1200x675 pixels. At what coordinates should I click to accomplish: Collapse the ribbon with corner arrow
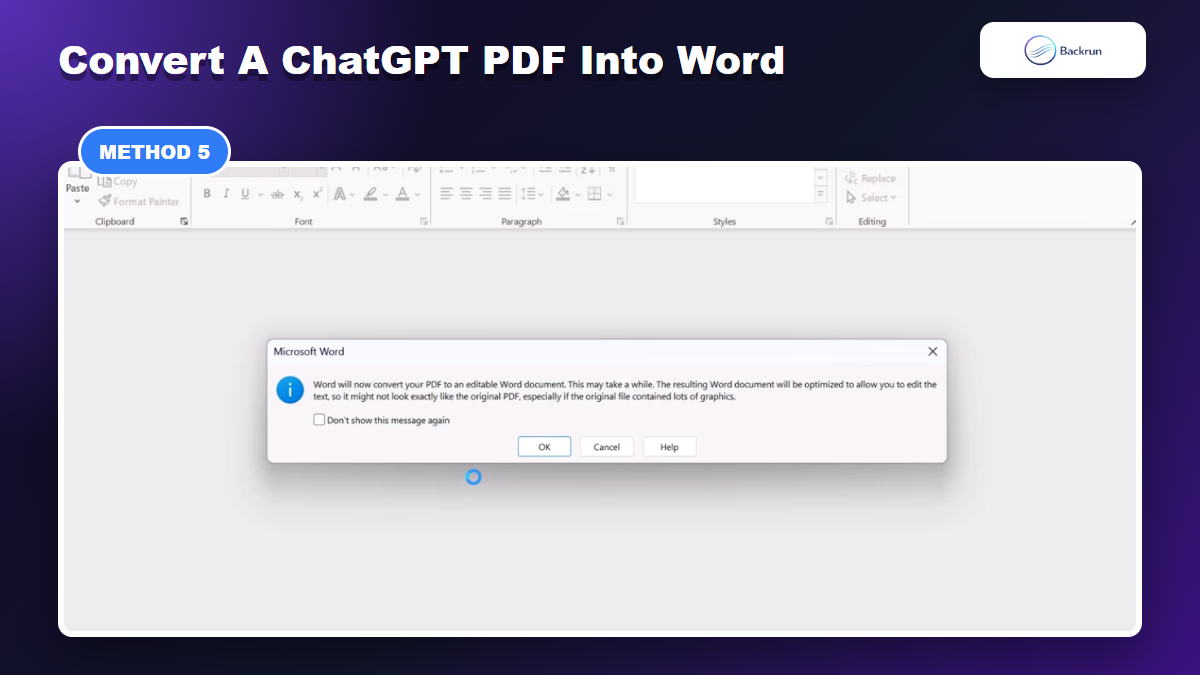(x=1133, y=222)
